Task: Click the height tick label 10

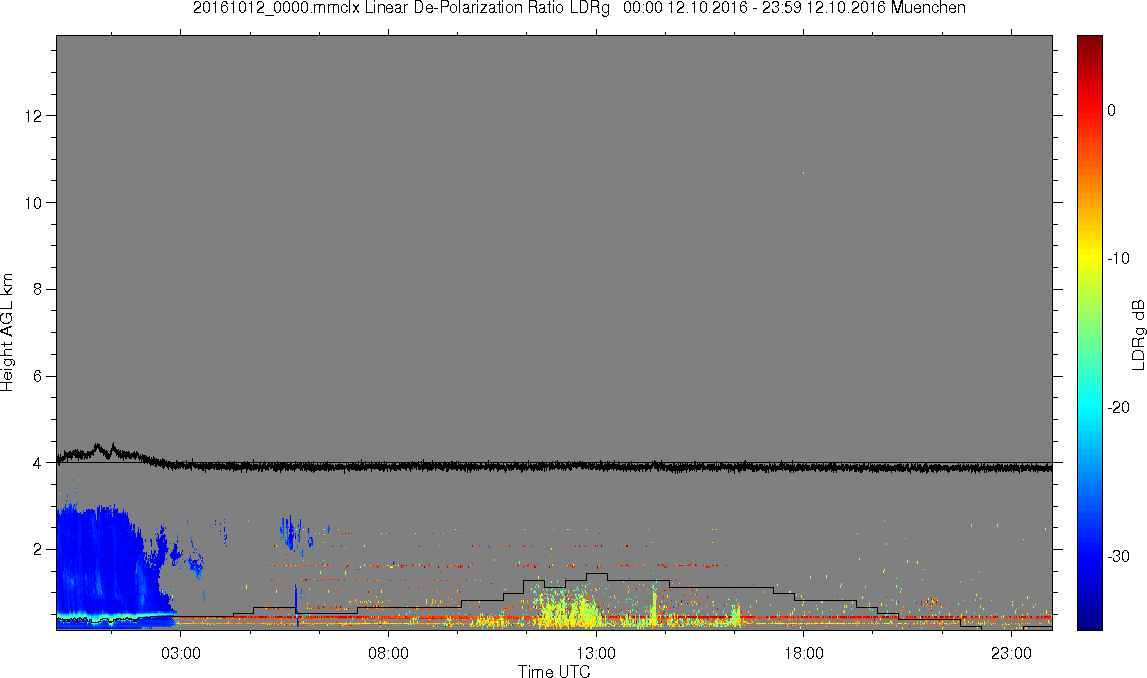Action: pyautogui.click(x=34, y=203)
